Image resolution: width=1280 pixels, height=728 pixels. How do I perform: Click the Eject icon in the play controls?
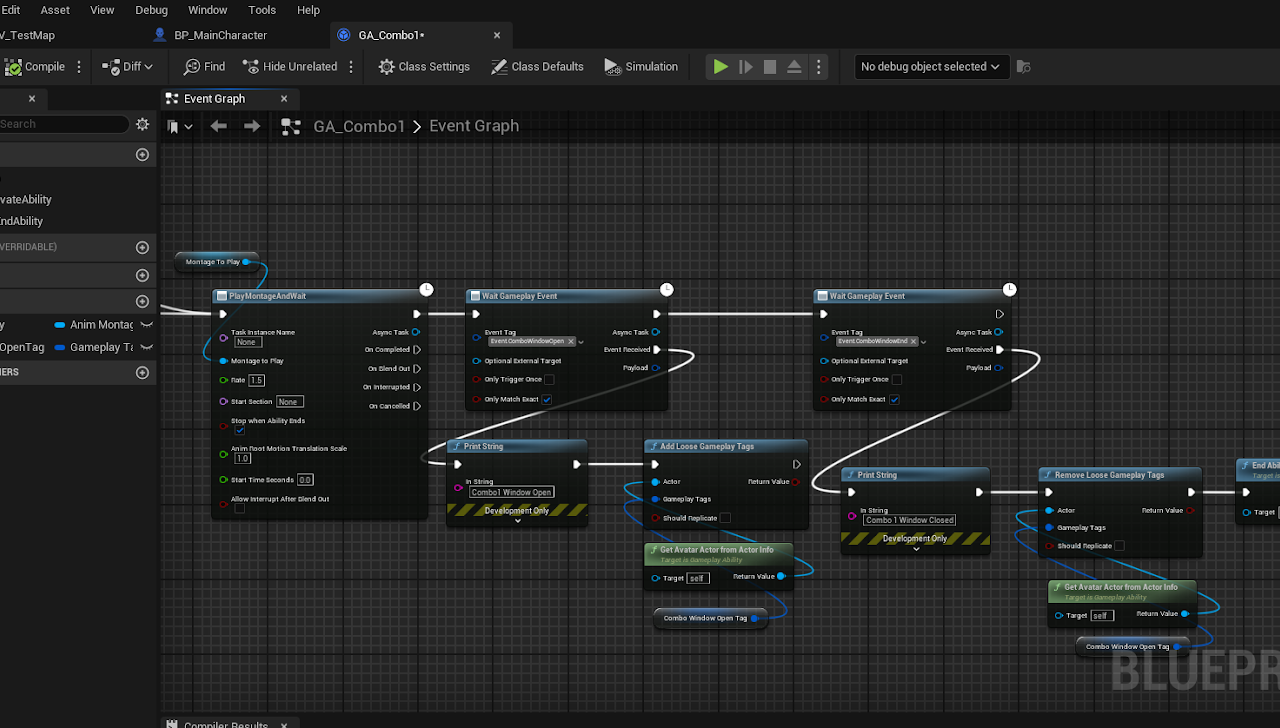tap(794, 67)
